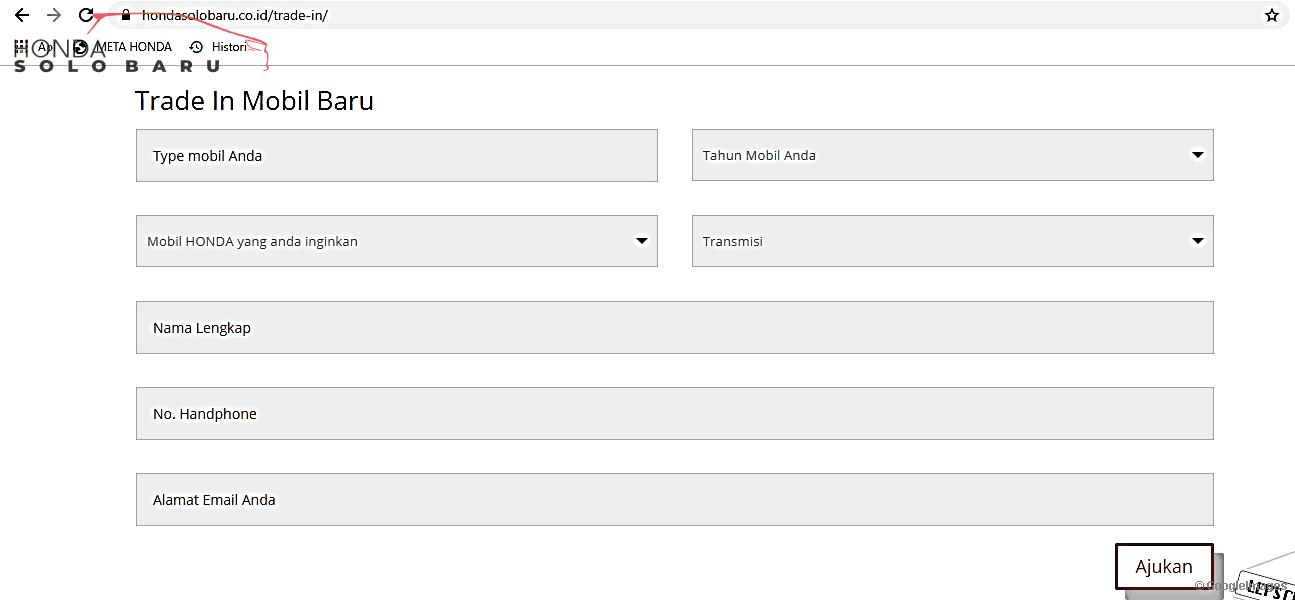The width and height of the screenshot is (1295, 600).
Task: Click the address bar URL
Action: click(x=235, y=15)
